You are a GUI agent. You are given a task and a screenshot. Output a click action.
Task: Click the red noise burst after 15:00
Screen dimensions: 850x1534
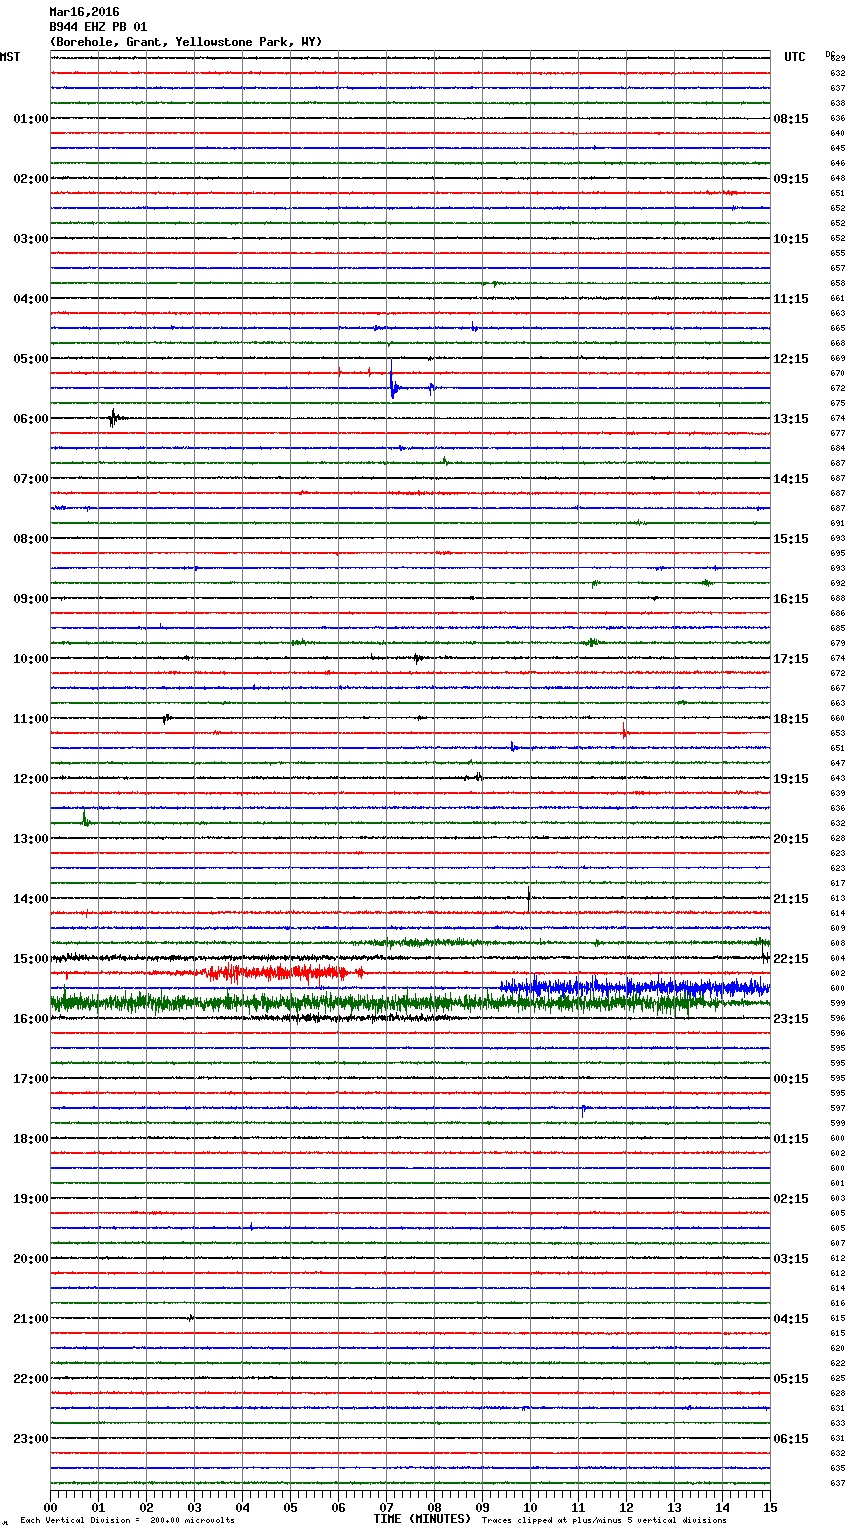pyautogui.click(x=282, y=972)
